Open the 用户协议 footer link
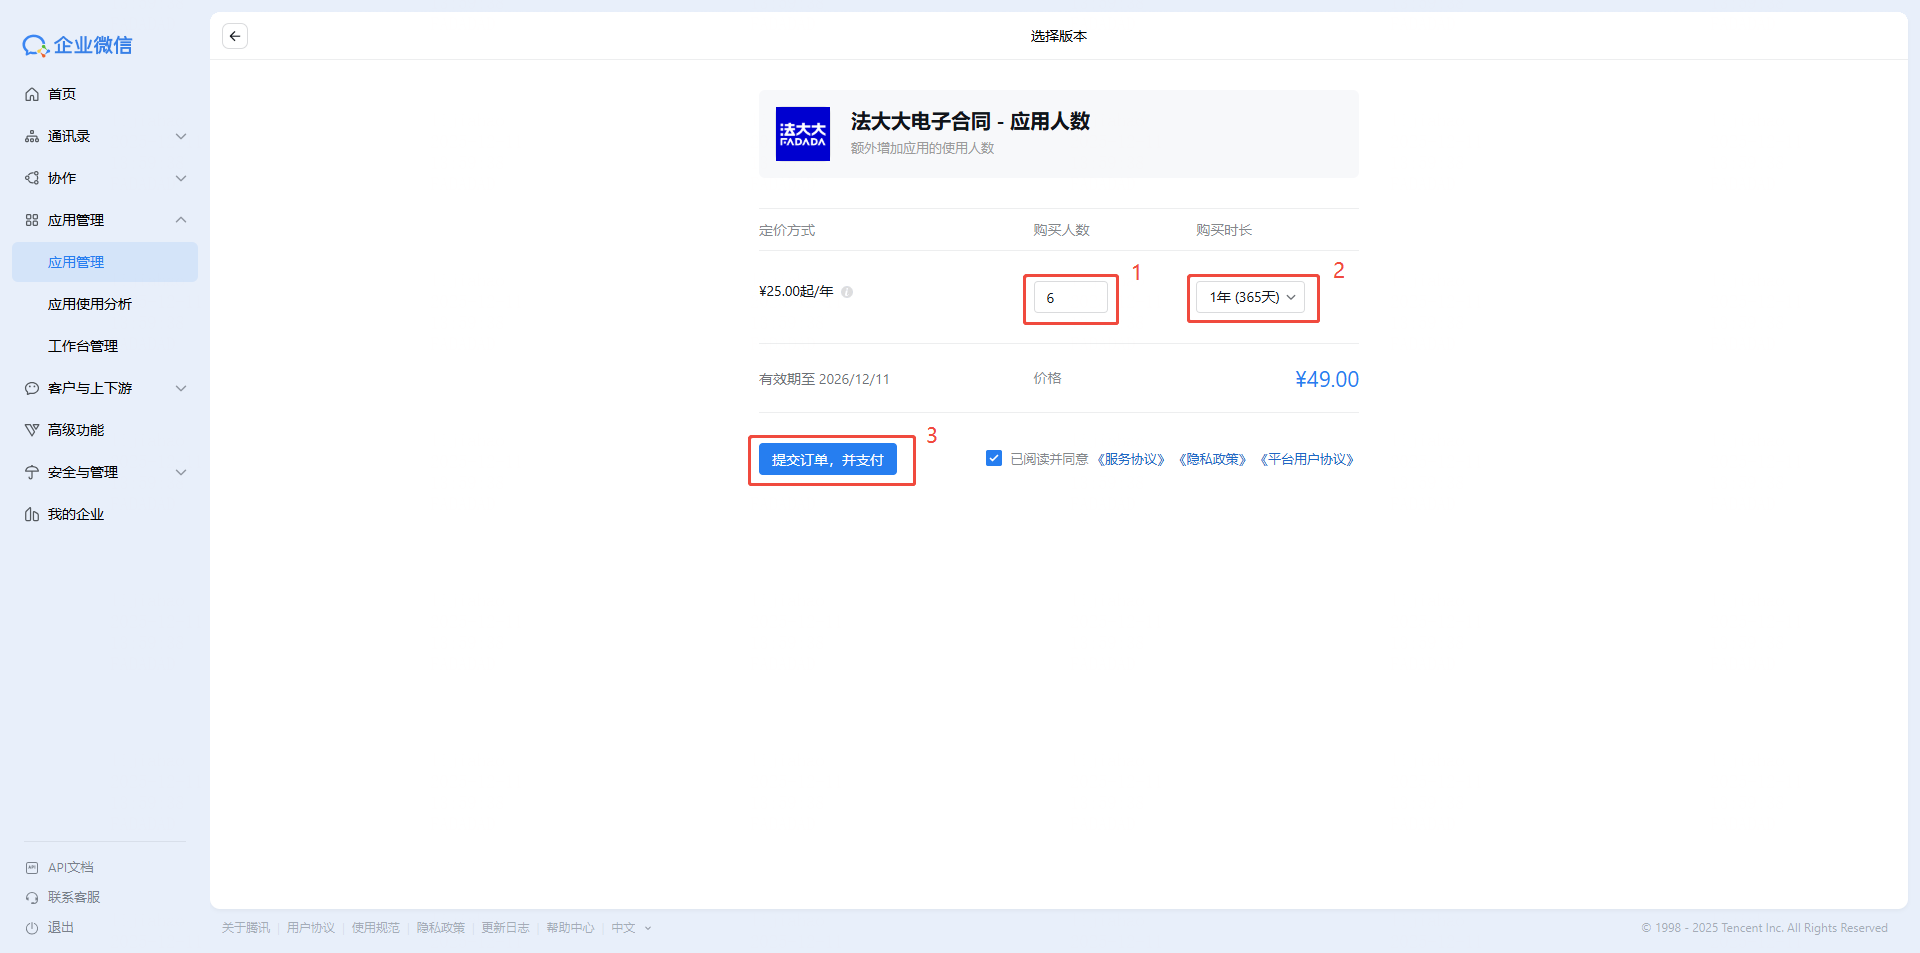This screenshot has height=953, width=1920. 311,928
